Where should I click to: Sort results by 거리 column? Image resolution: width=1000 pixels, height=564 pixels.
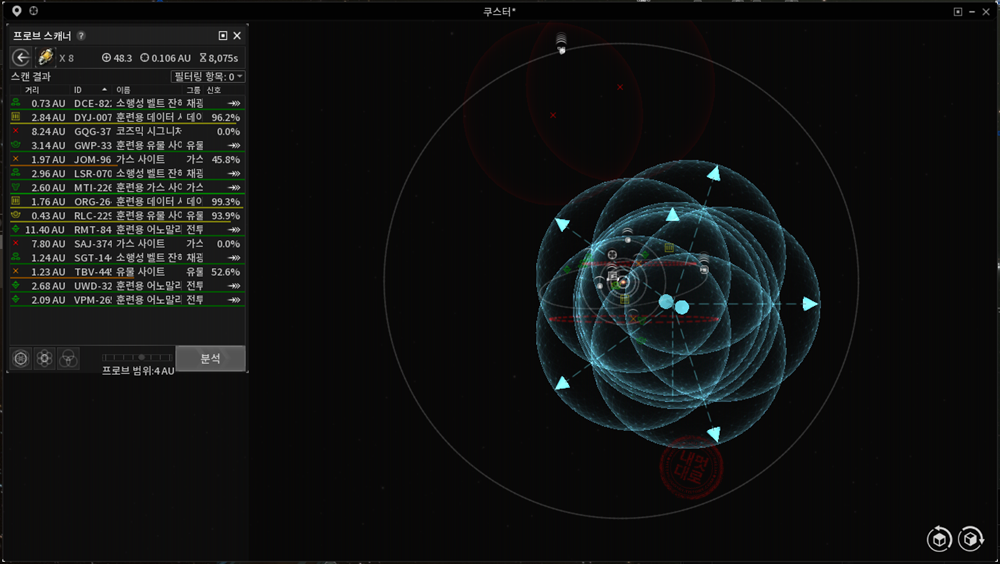pyautogui.click(x=32, y=90)
